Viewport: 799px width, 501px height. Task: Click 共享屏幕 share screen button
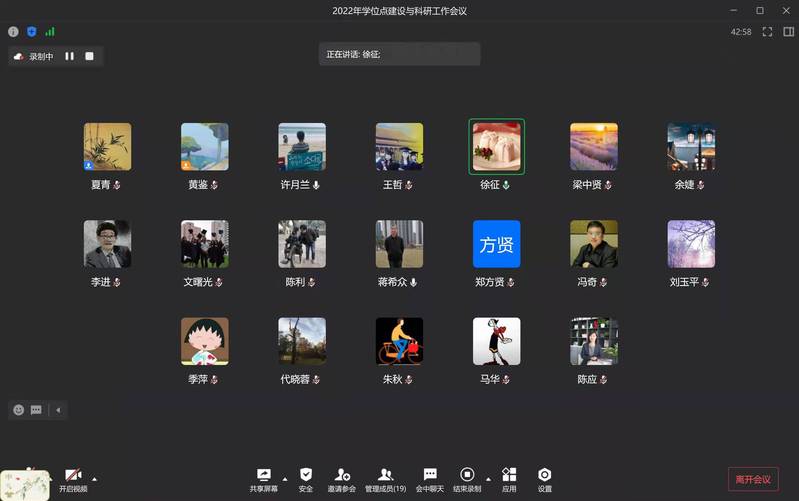[263, 480]
